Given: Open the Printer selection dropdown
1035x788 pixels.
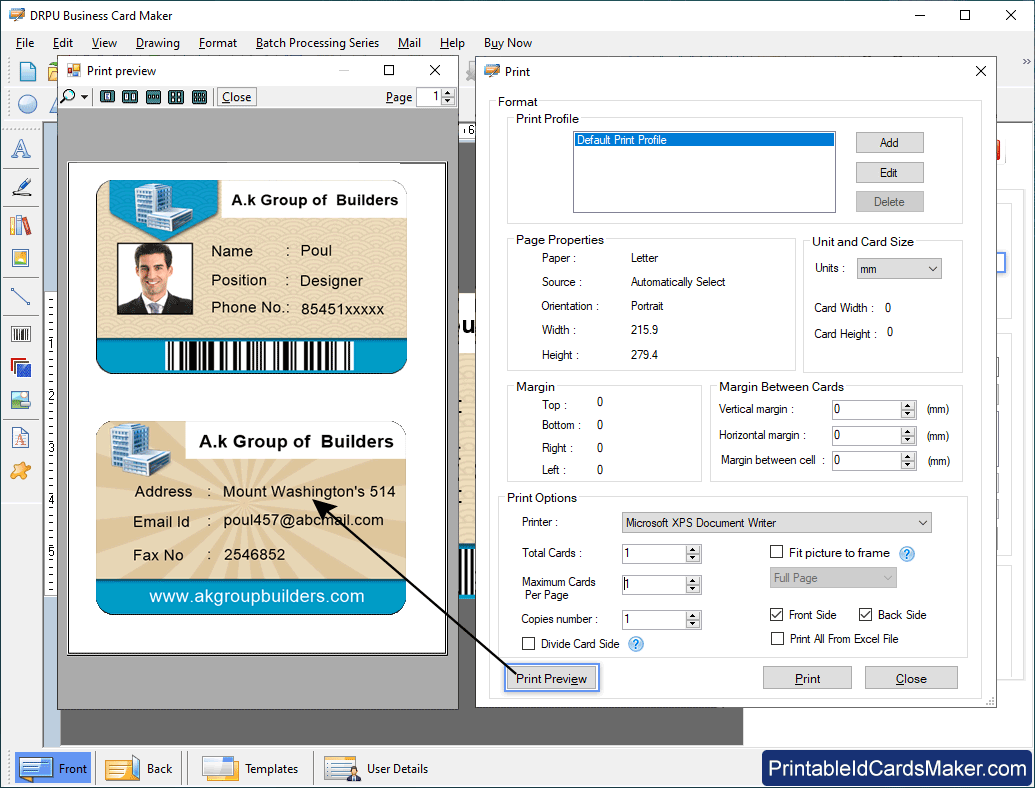Looking at the screenshot, I should (776, 523).
